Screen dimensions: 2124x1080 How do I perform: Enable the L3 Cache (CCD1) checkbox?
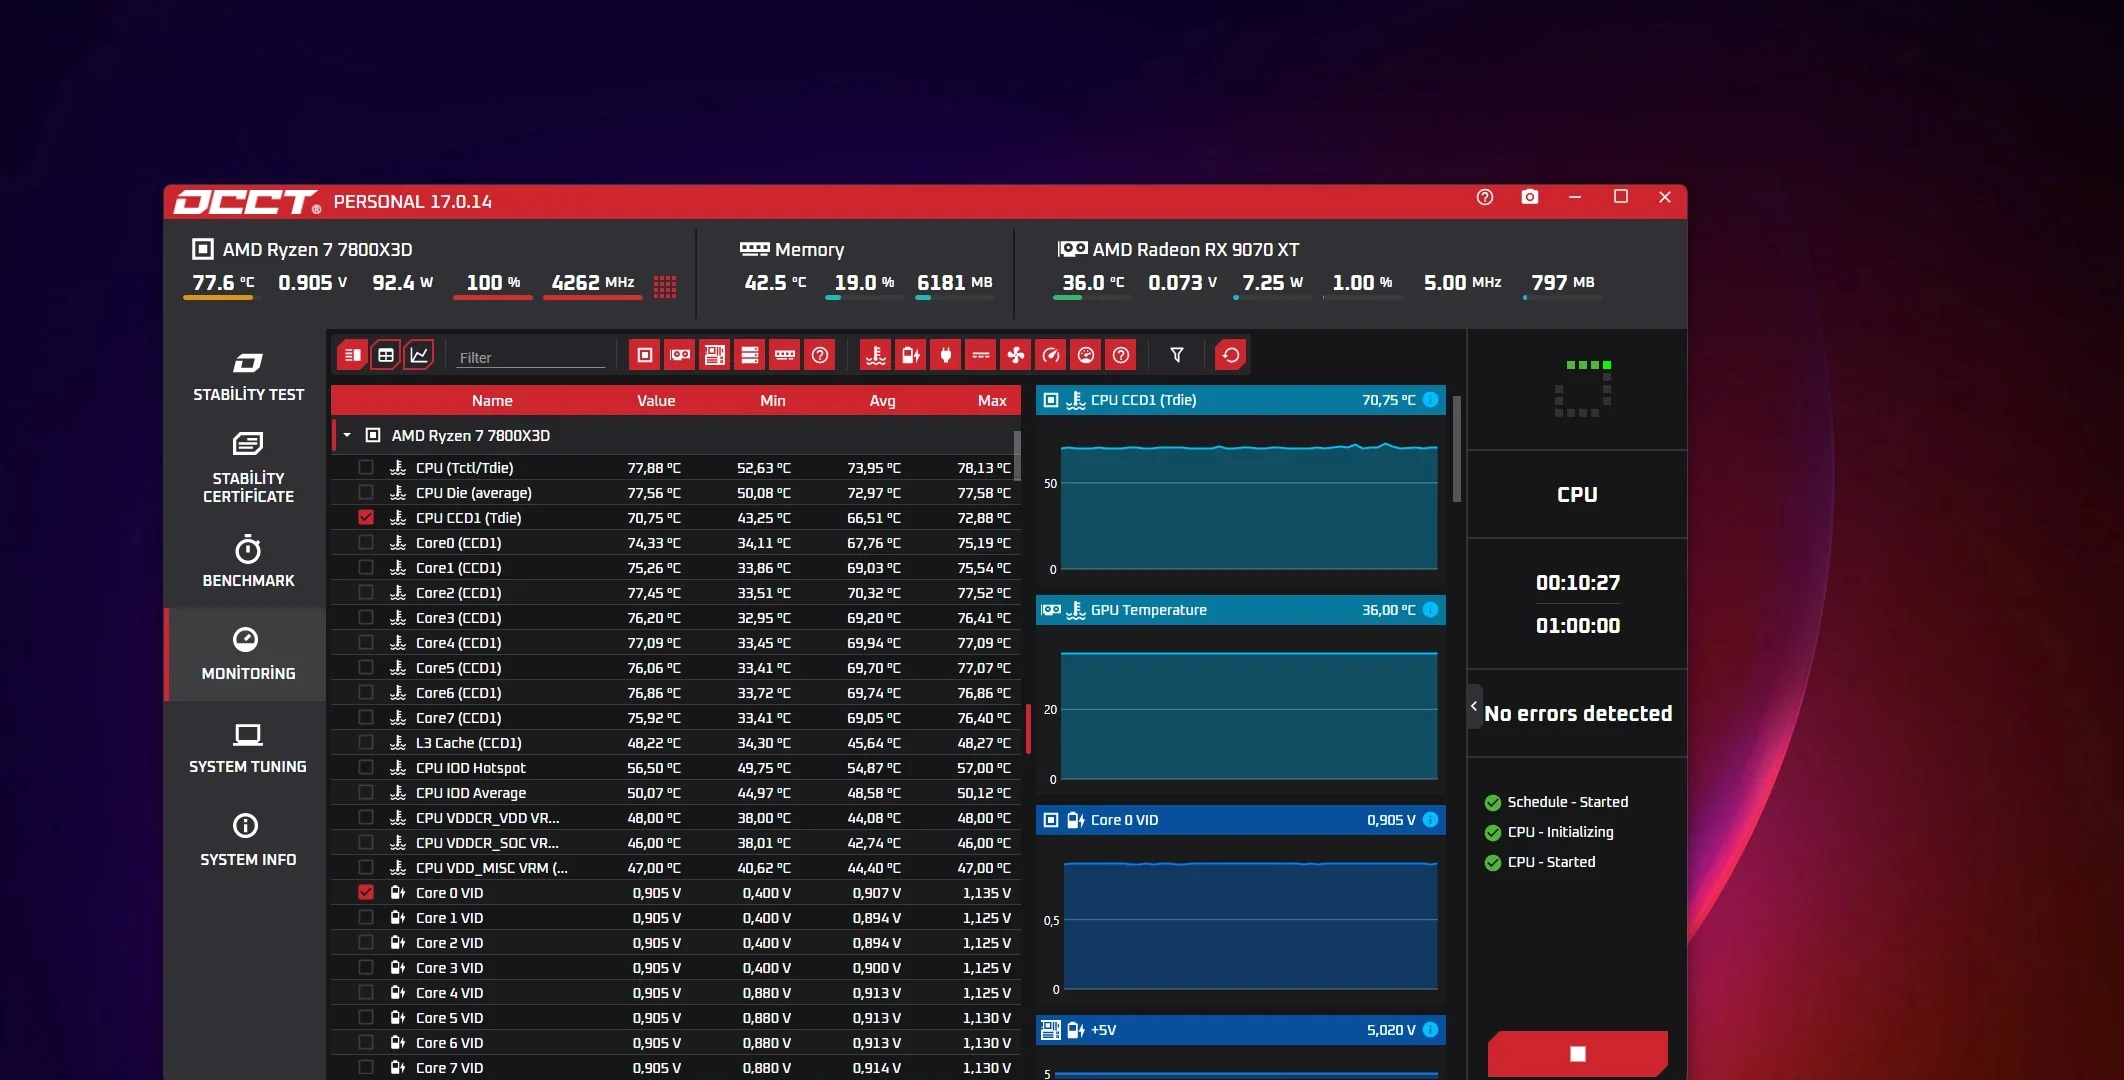366,742
